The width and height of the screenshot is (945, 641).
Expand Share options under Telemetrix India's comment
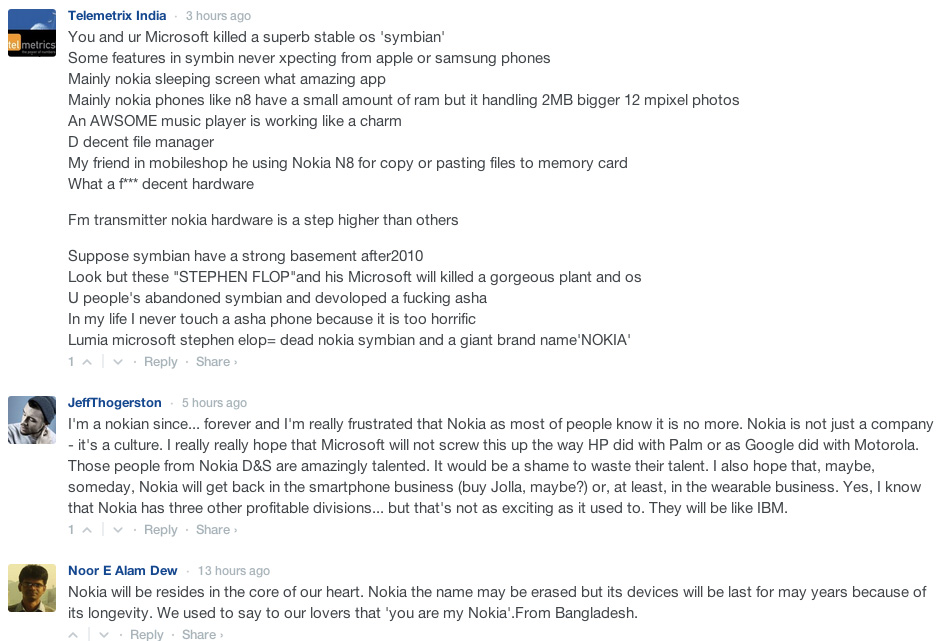click(x=216, y=362)
